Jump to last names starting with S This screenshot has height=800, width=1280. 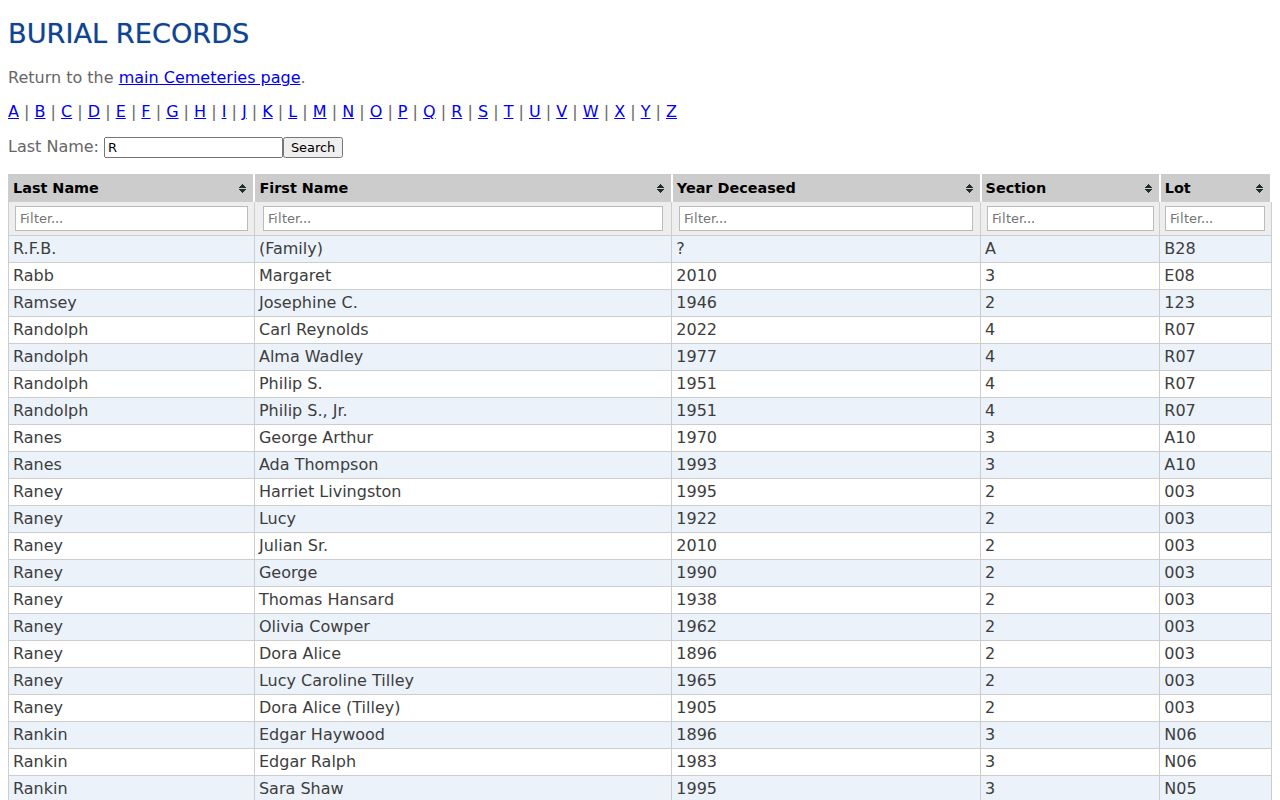point(483,111)
